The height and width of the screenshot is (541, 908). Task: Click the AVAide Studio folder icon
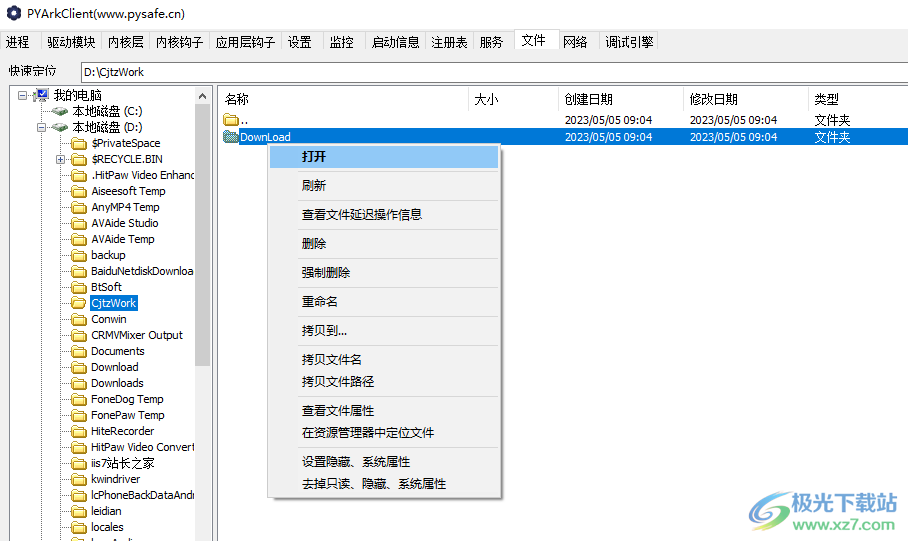[x=79, y=223]
